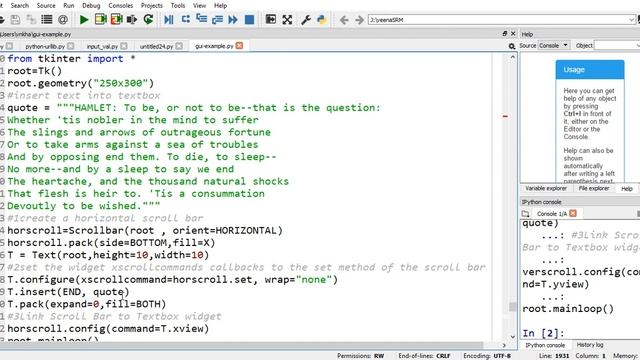The height and width of the screenshot is (360, 640).
Task: Click 'Encoding: UTF-8' in status bar
Action: click(487, 356)
